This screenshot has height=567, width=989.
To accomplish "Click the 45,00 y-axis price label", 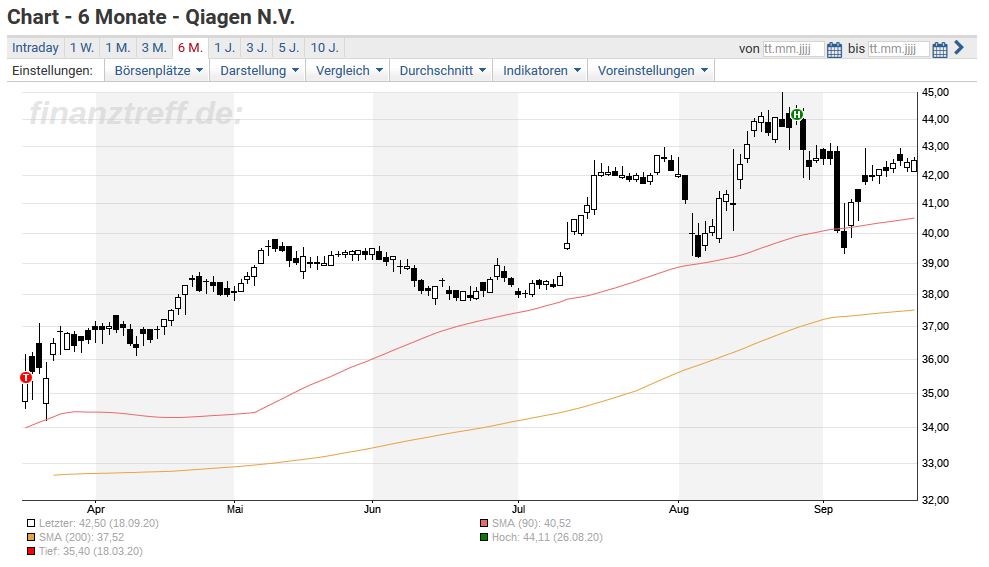I will tap(935, 92).
